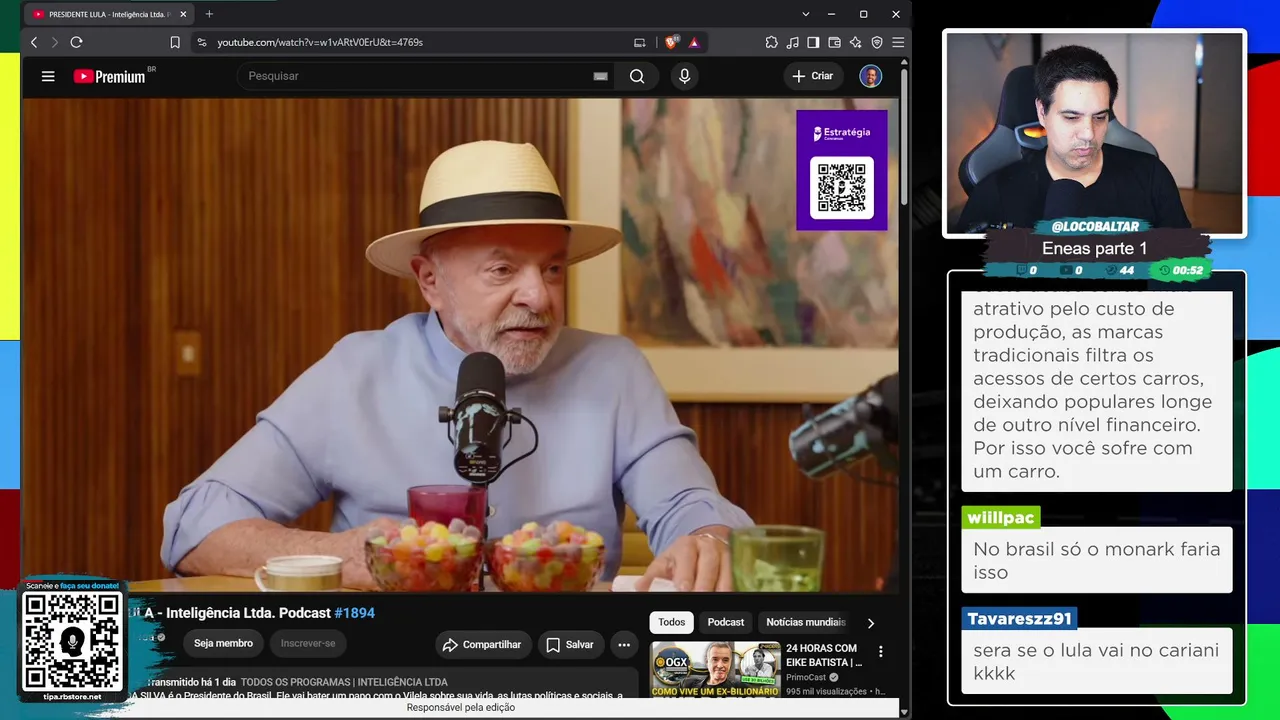Click the Seja membro button
This screenshot has height=720, width=1280.
(223, 643)
